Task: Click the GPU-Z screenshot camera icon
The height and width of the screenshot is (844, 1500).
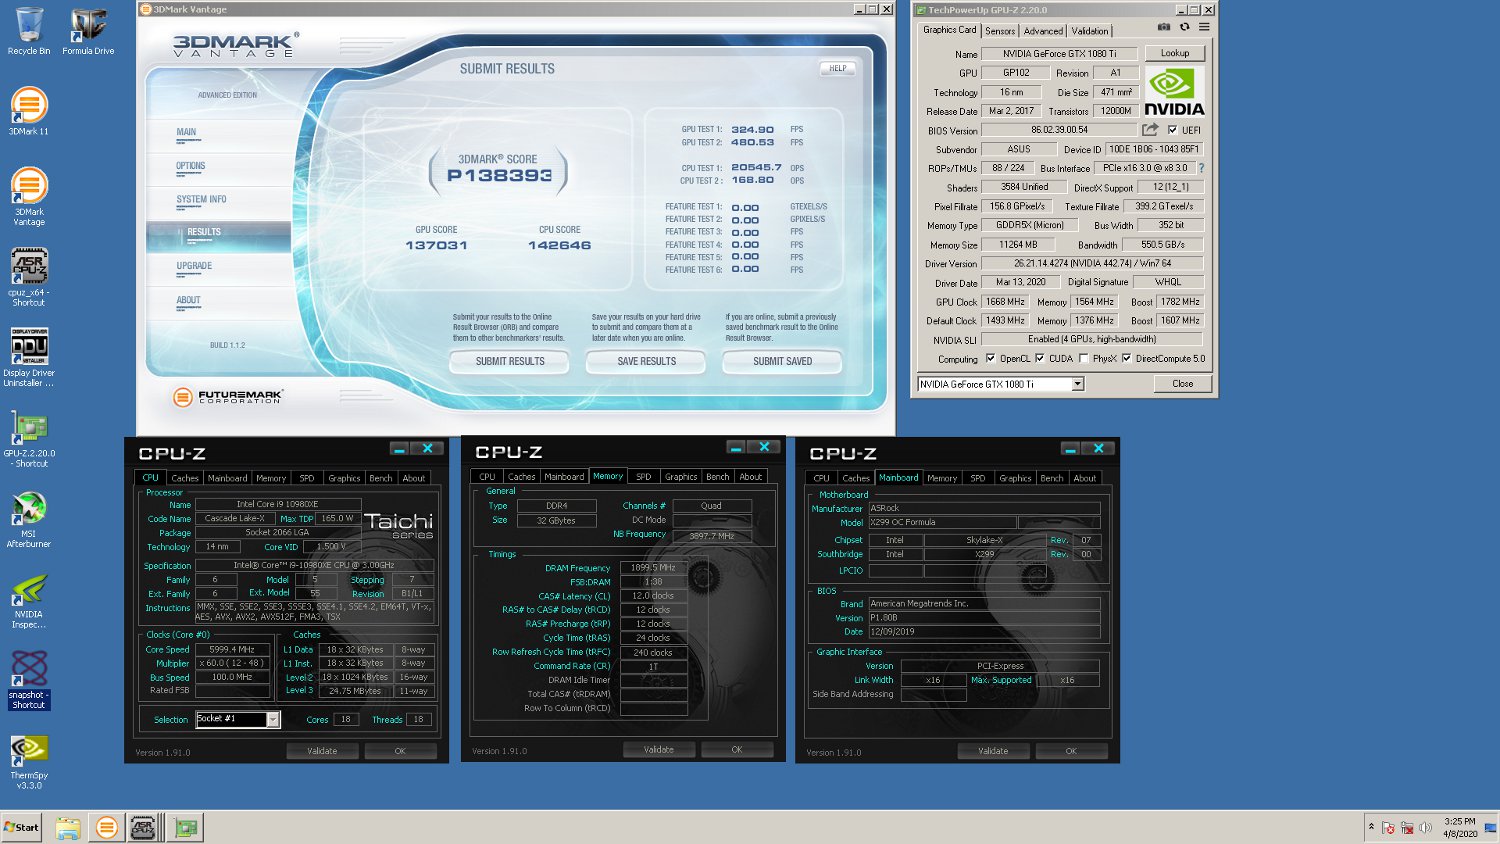Action: click(1163, 27)
